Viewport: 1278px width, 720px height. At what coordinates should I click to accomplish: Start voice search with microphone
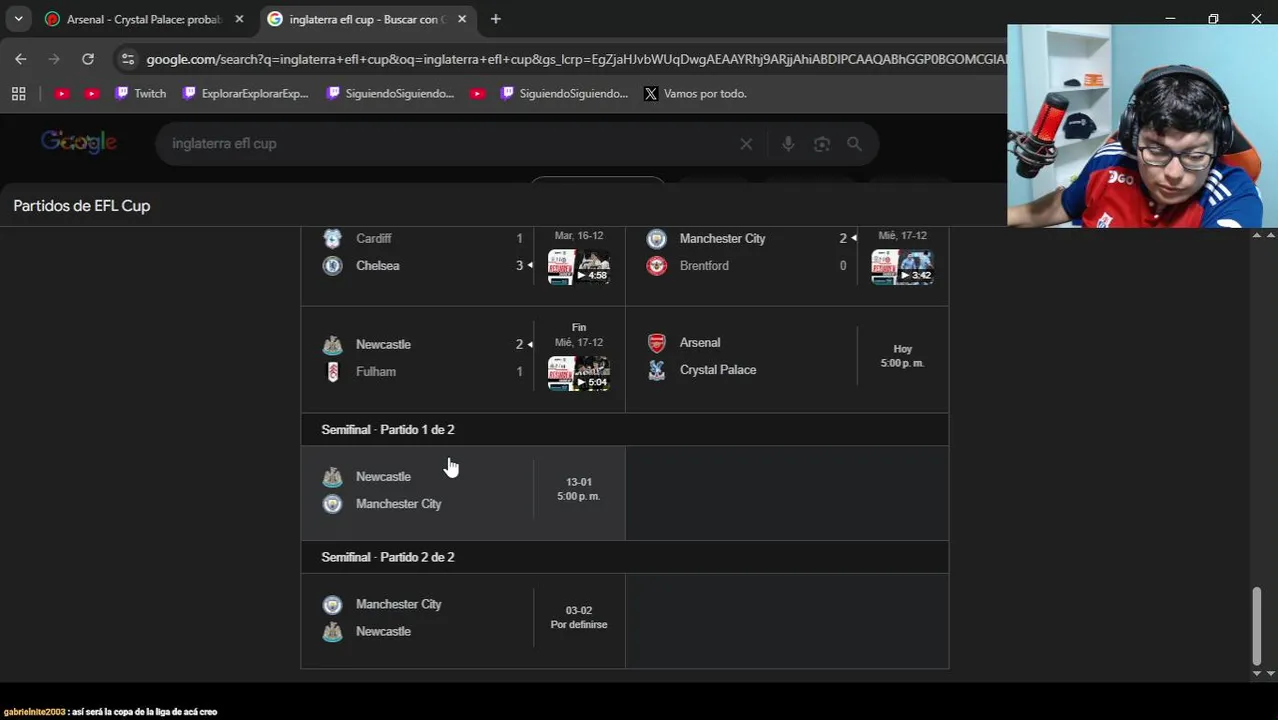(788, 144)
